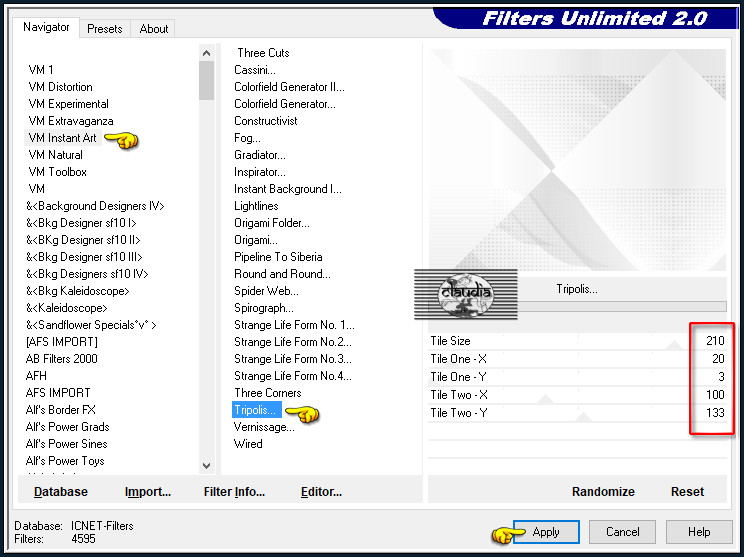Randomize the filter settings

603,492
